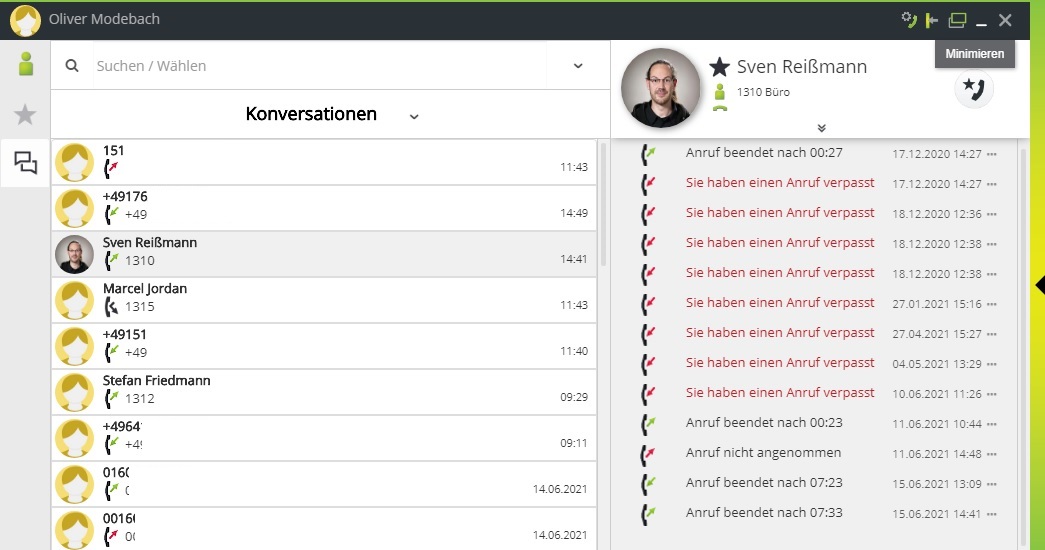The image size is (1045, 550).
Task: Select the conversations chat sidebar icon
Action: tap(26, 163)
